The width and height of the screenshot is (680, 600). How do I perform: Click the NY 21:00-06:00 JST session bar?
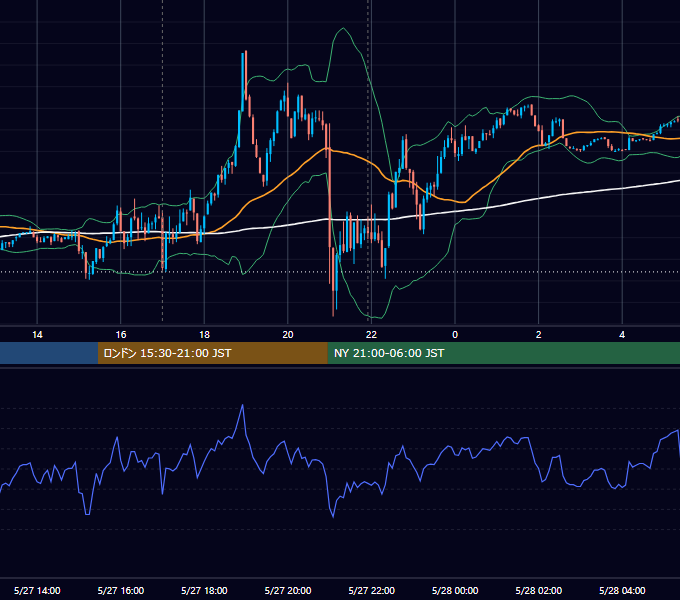pos(503,353)
